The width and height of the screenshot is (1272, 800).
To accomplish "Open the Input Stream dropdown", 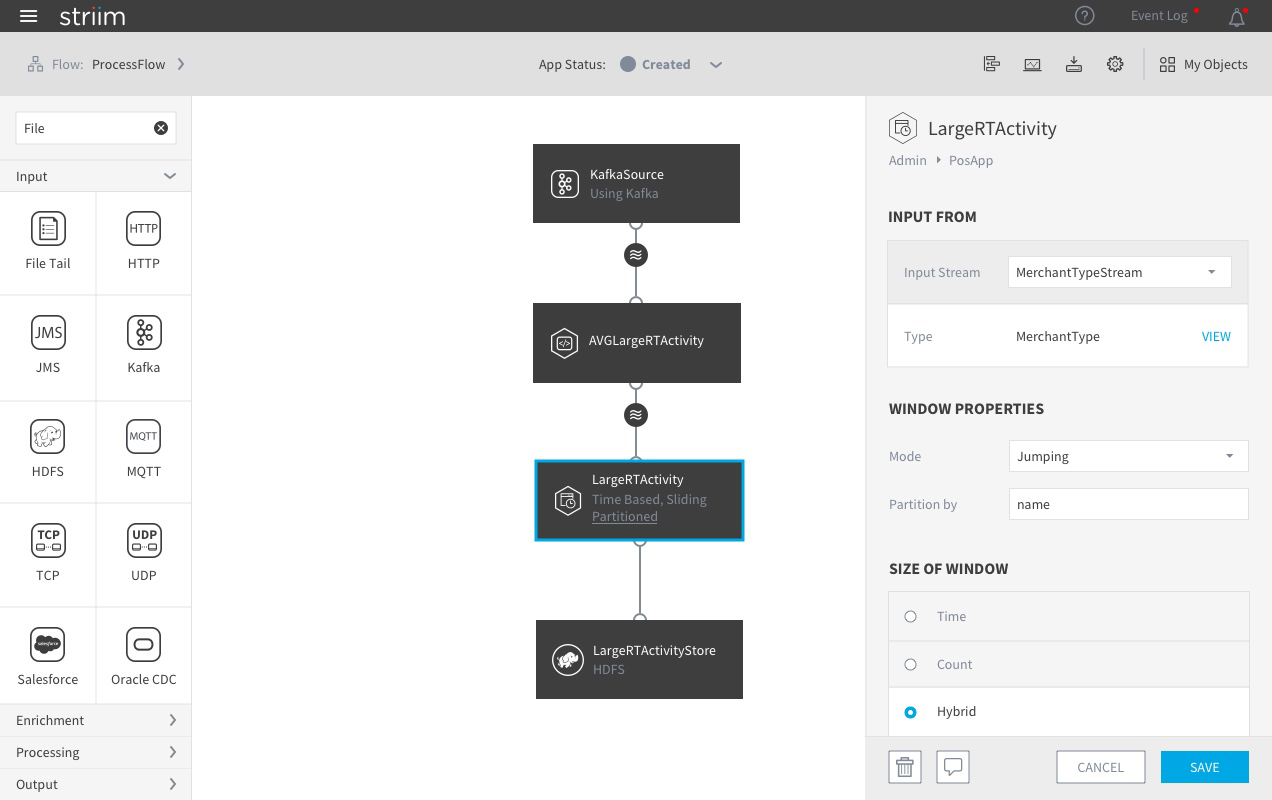I will (1119, 272).
